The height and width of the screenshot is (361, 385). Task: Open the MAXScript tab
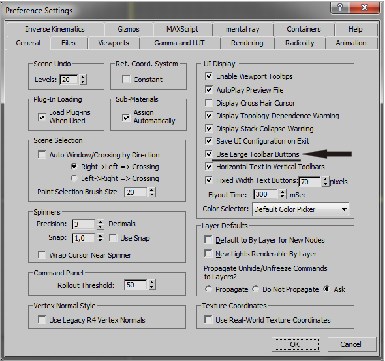point(182,29)
